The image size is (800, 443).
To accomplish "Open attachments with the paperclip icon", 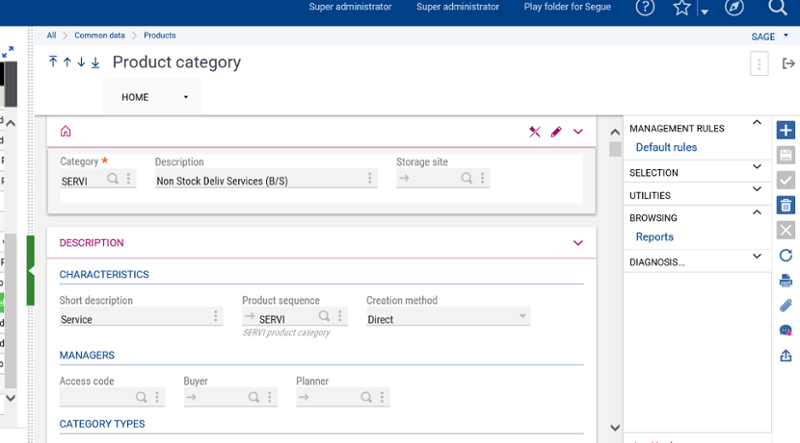I will click(x=786, y=305).
